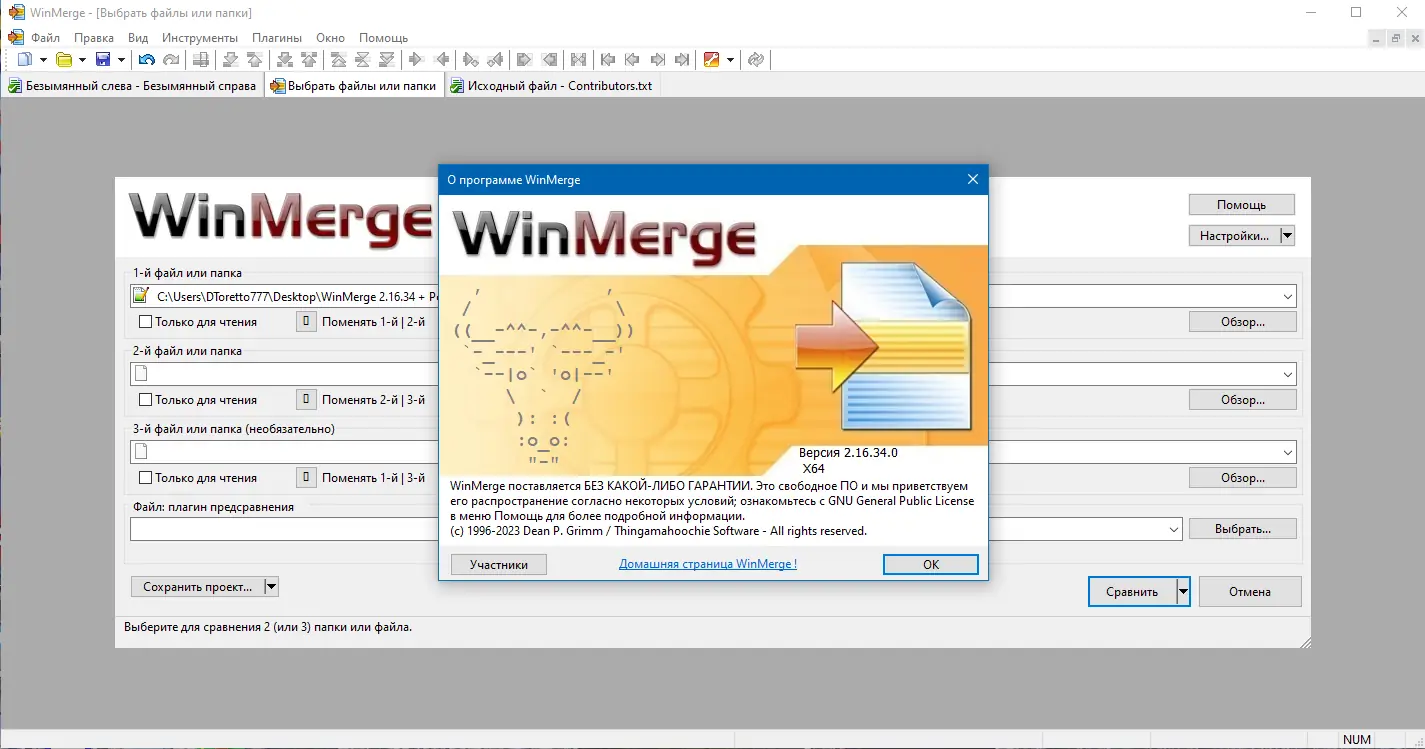1425x749 pixels.
Task: Expand the precompare plugin combo box
Action: [x=1174, y=529]
